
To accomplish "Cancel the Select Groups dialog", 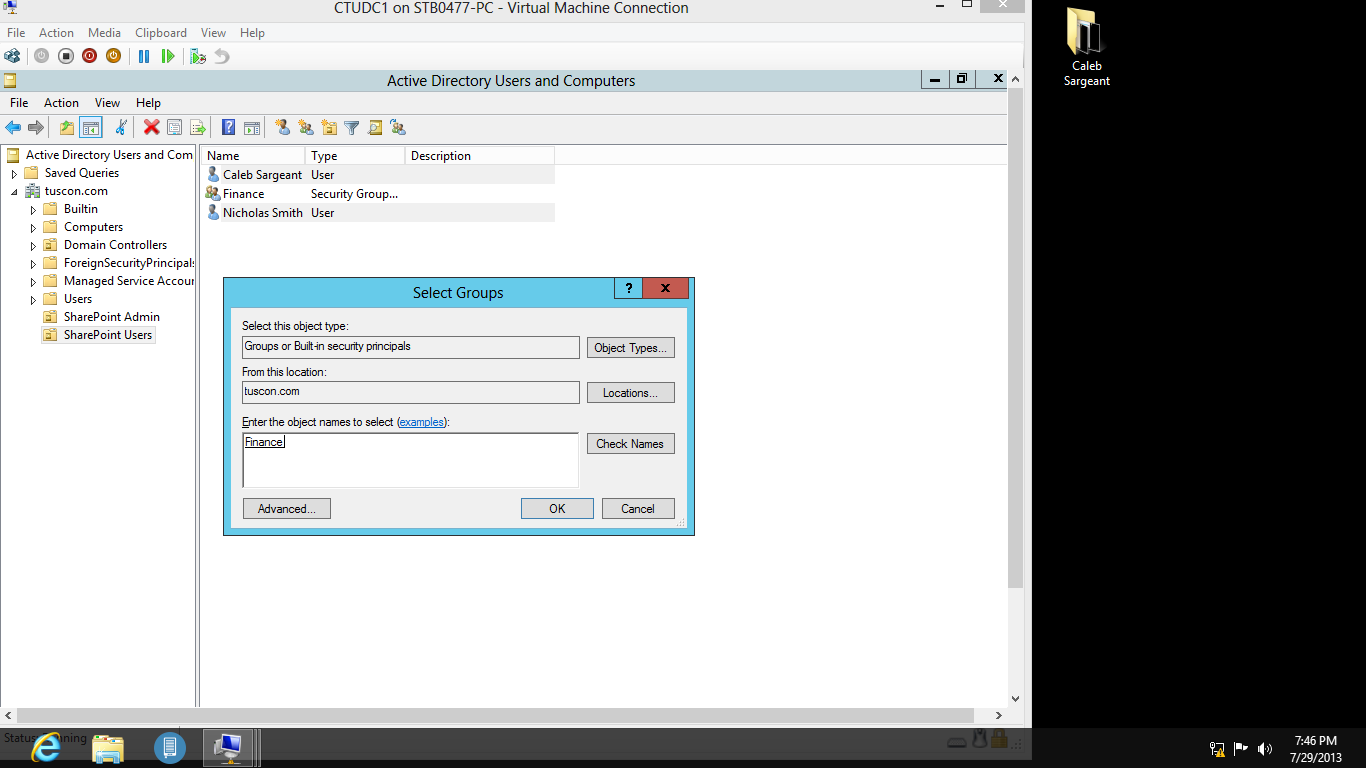I will (638, 509).
